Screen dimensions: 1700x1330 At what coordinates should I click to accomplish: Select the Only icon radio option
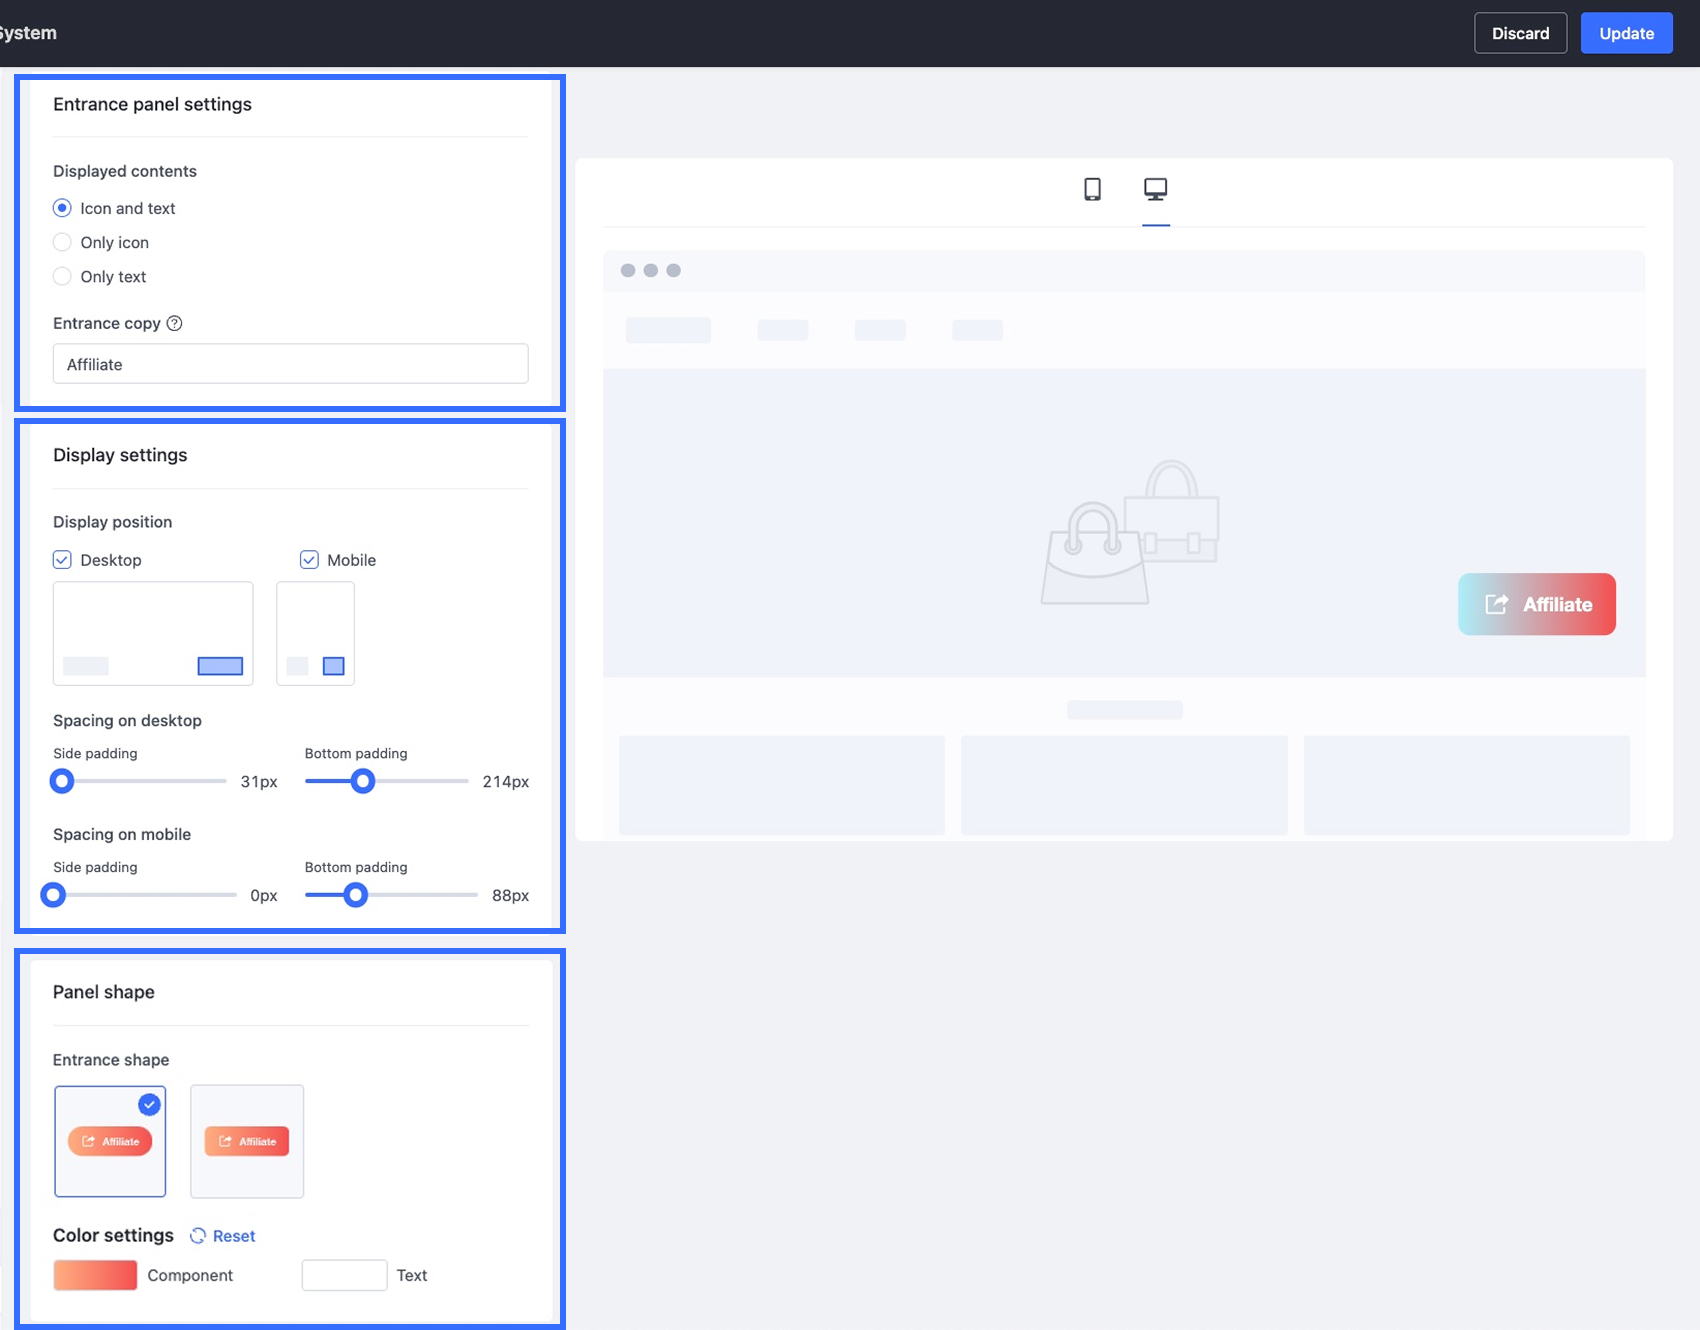(x=62, y=242)
